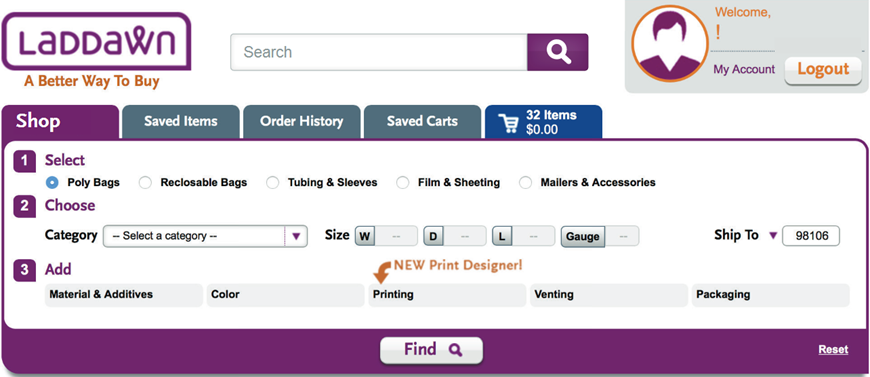Image resolution: width=870 pixels, height=377 pixels.
Task: Click the D depth size icon
Action: [x=433, y=236]
